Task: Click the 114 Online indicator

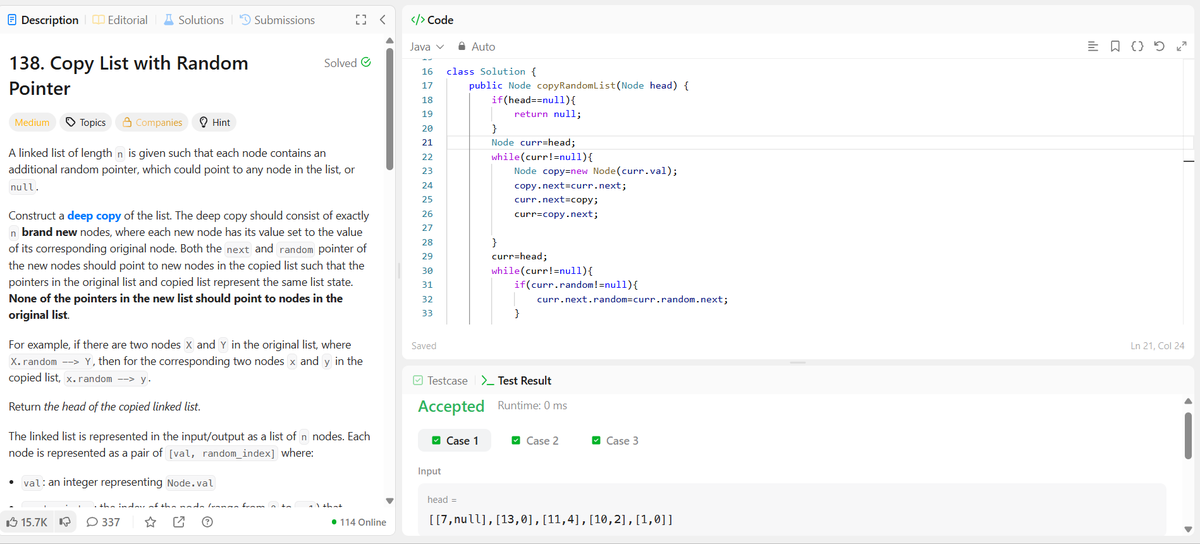Action: [x=359, y=522]
